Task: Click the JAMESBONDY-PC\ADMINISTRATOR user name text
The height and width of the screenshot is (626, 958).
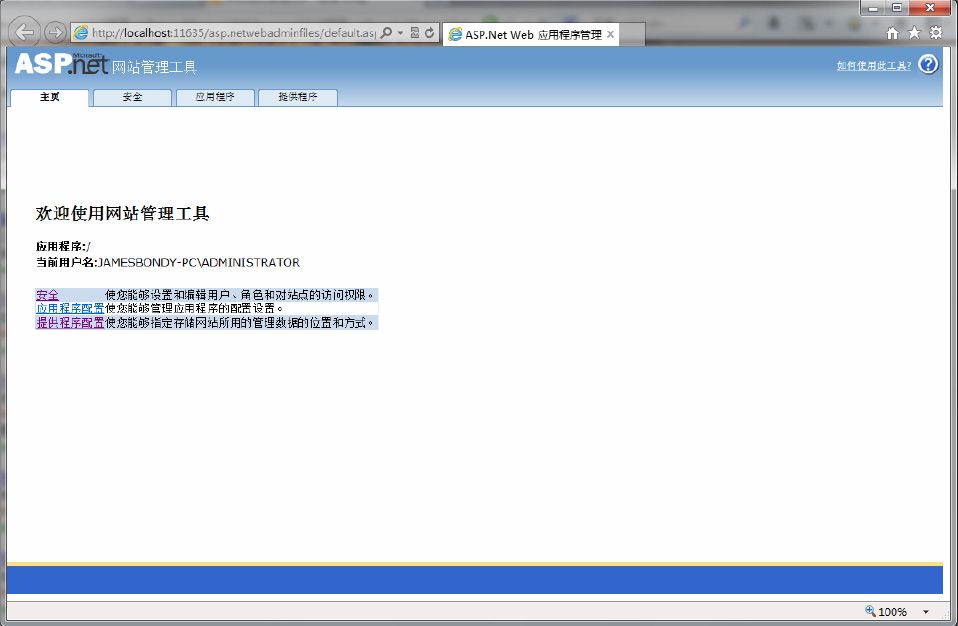Action: point(199,263)
